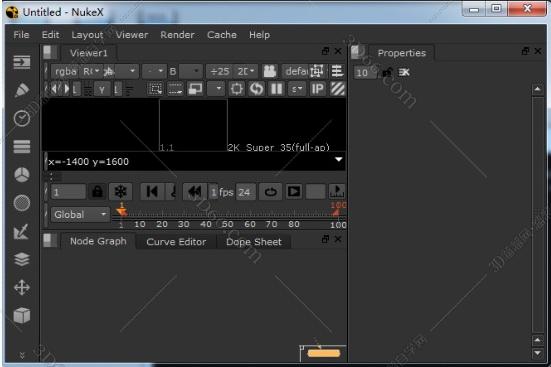Screen dimensions: 551x367
Task: Click the snowflake freeze icon
Action: (x=121, y=192)
